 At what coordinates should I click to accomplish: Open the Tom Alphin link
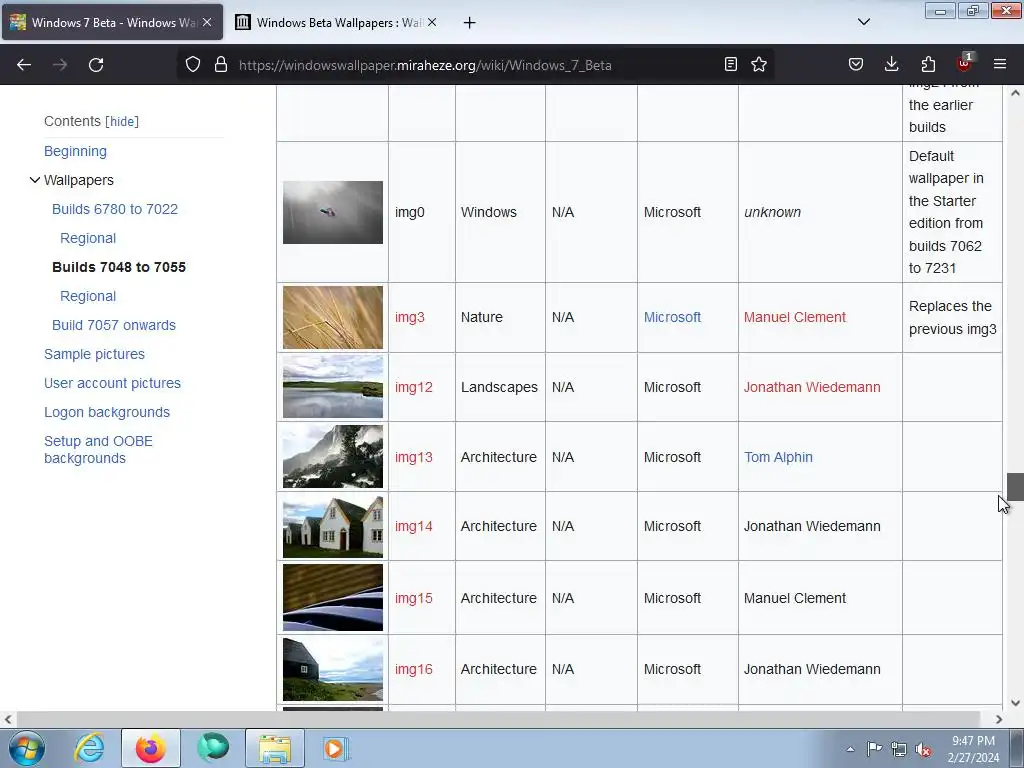pos(778,457)
